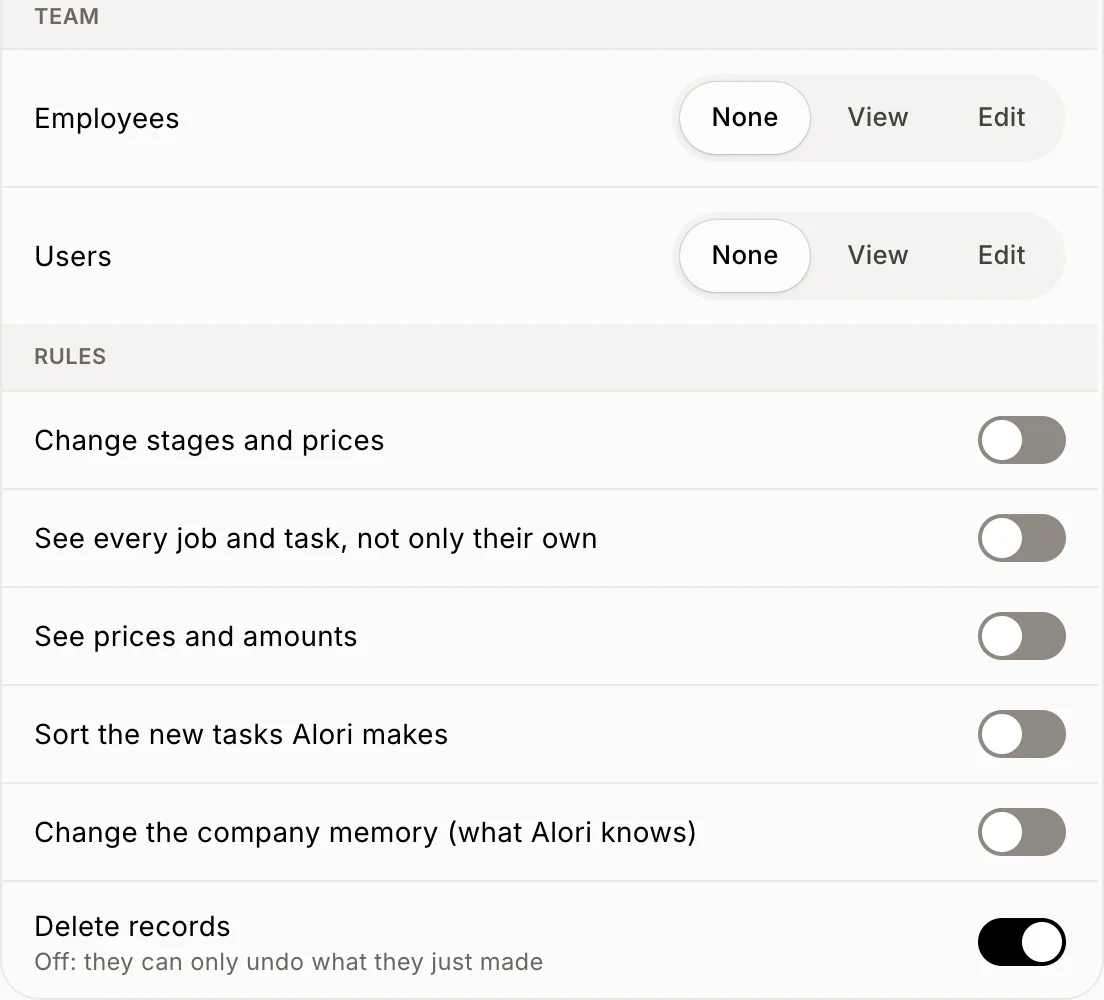Click the 'Delete records' label

pyautogui.click(x=132, y=927)
